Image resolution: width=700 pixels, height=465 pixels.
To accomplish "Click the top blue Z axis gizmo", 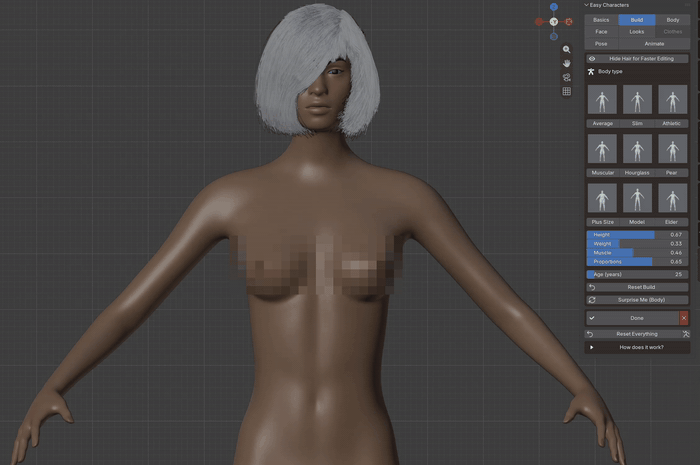I will [x=554, y=7].
